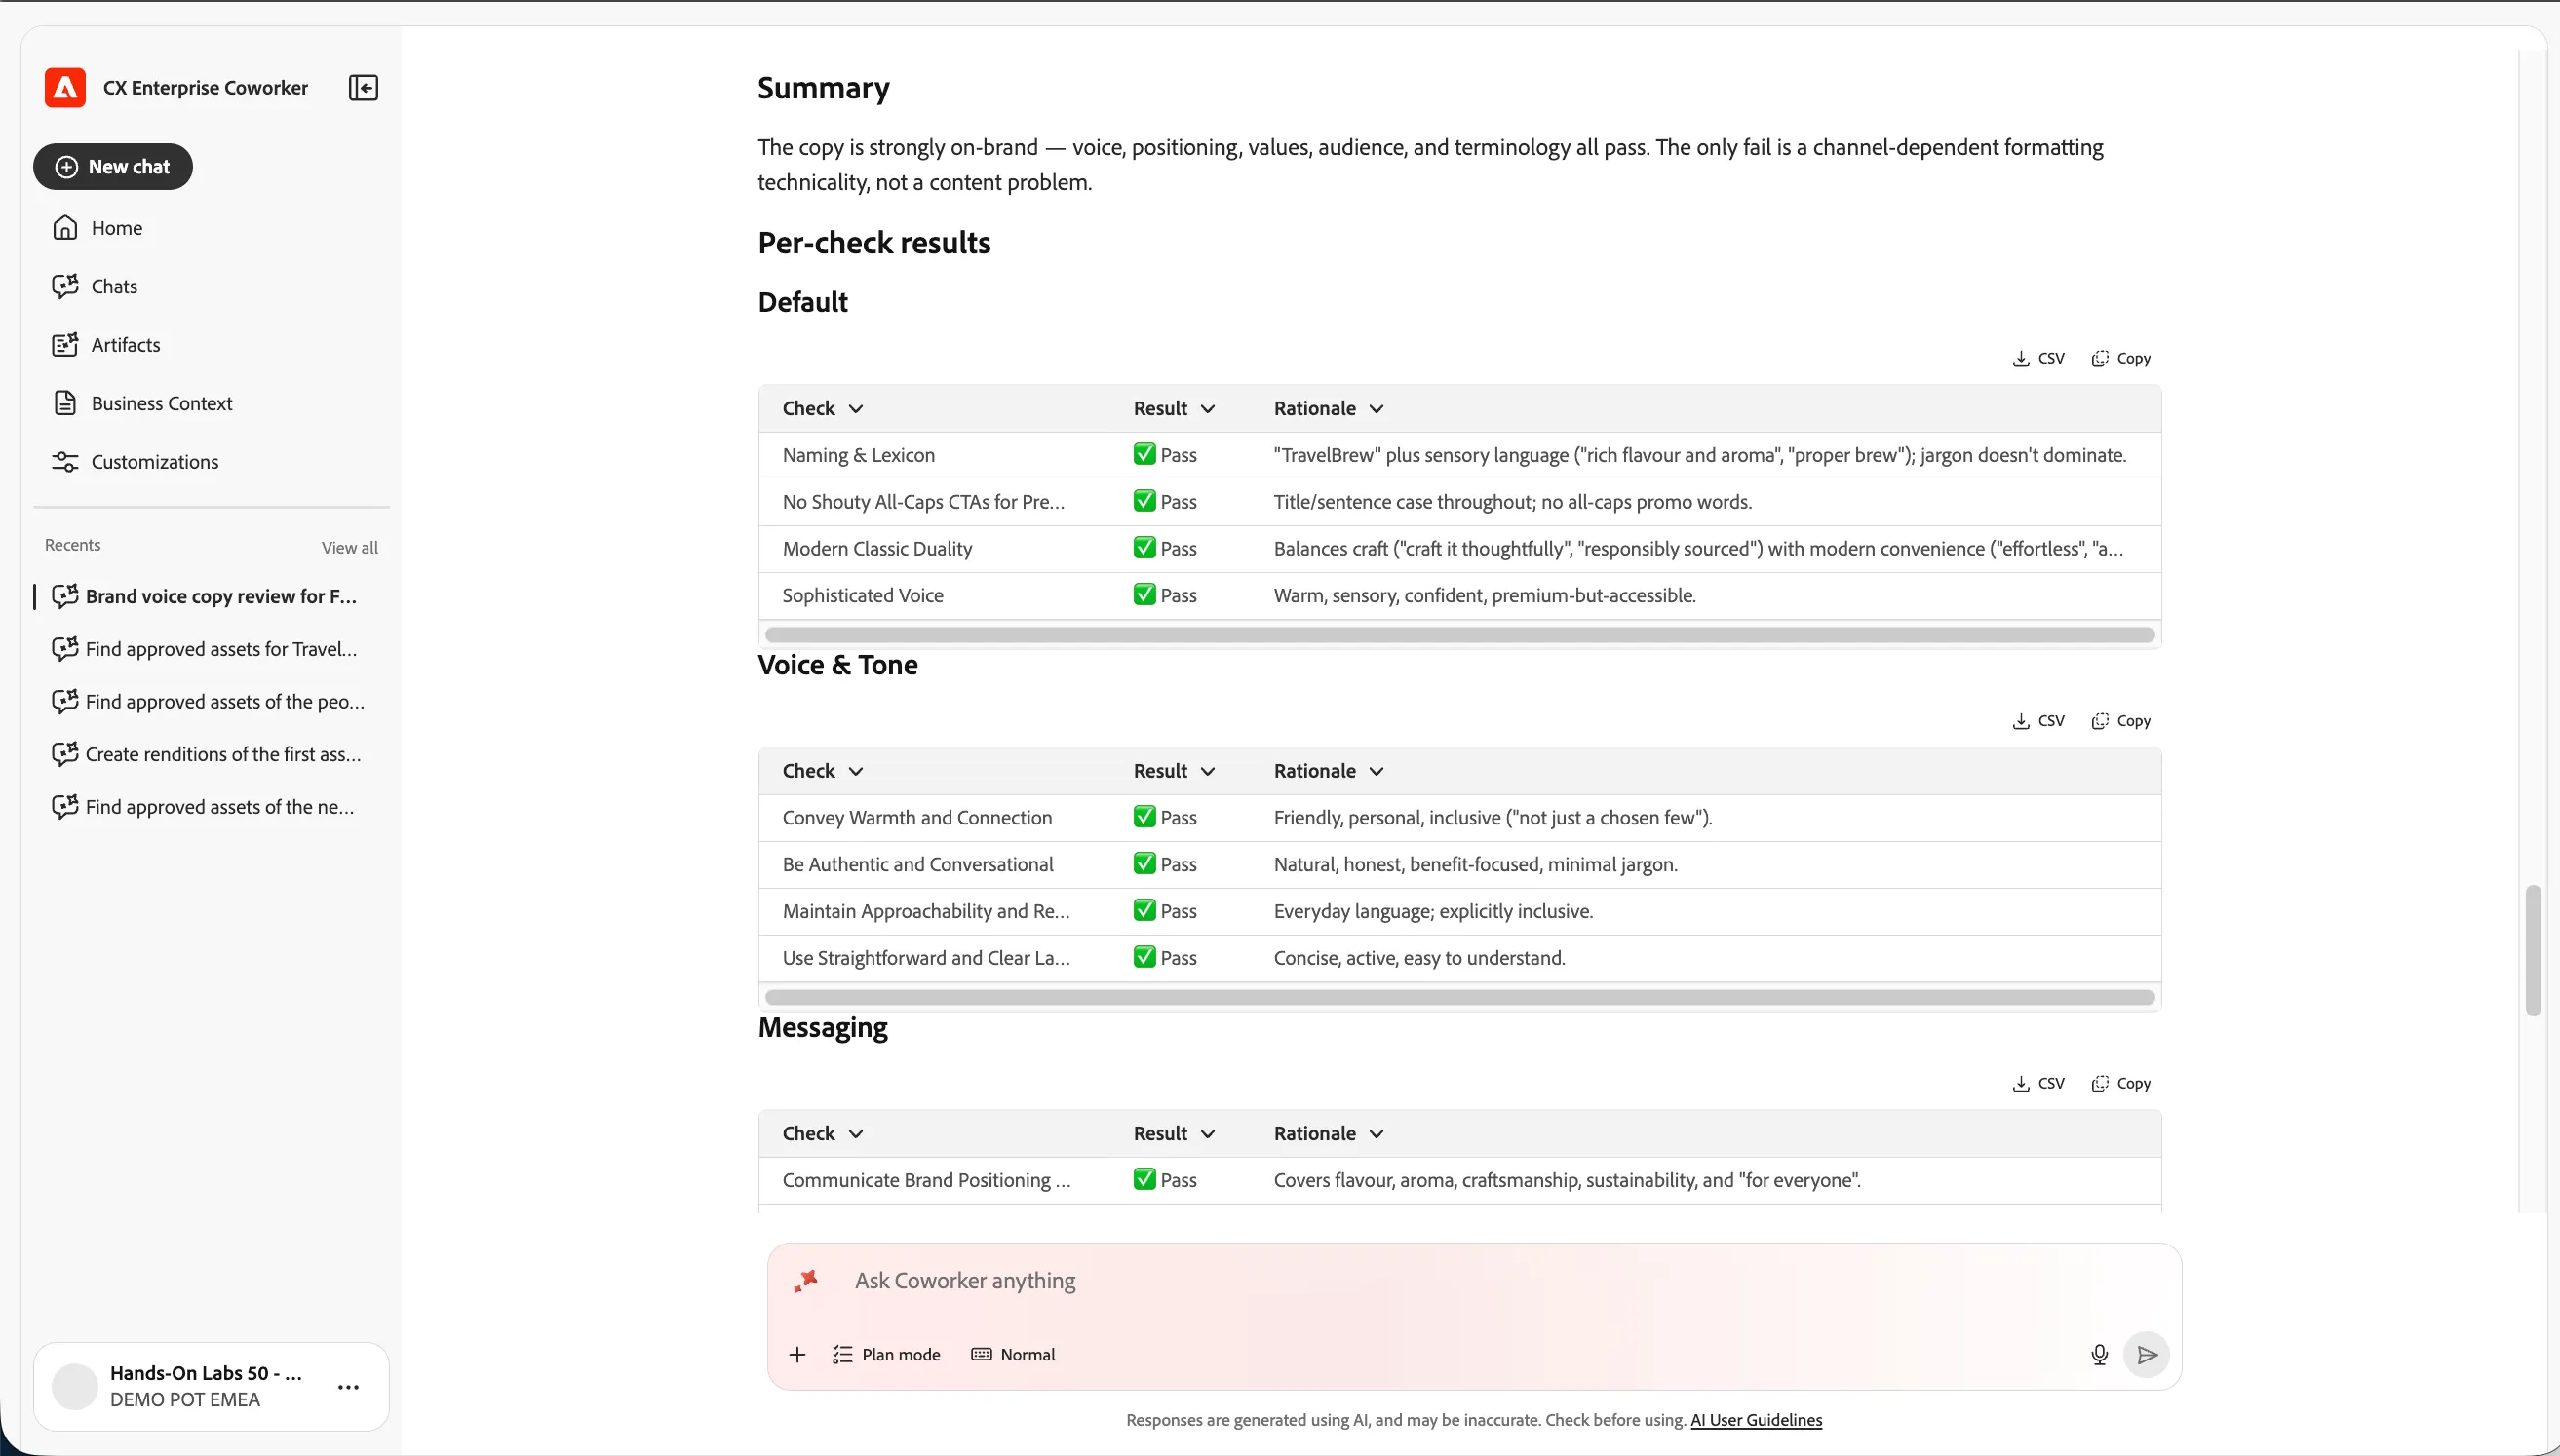Open 'Create renditions of the first ass...' chat

207,754
